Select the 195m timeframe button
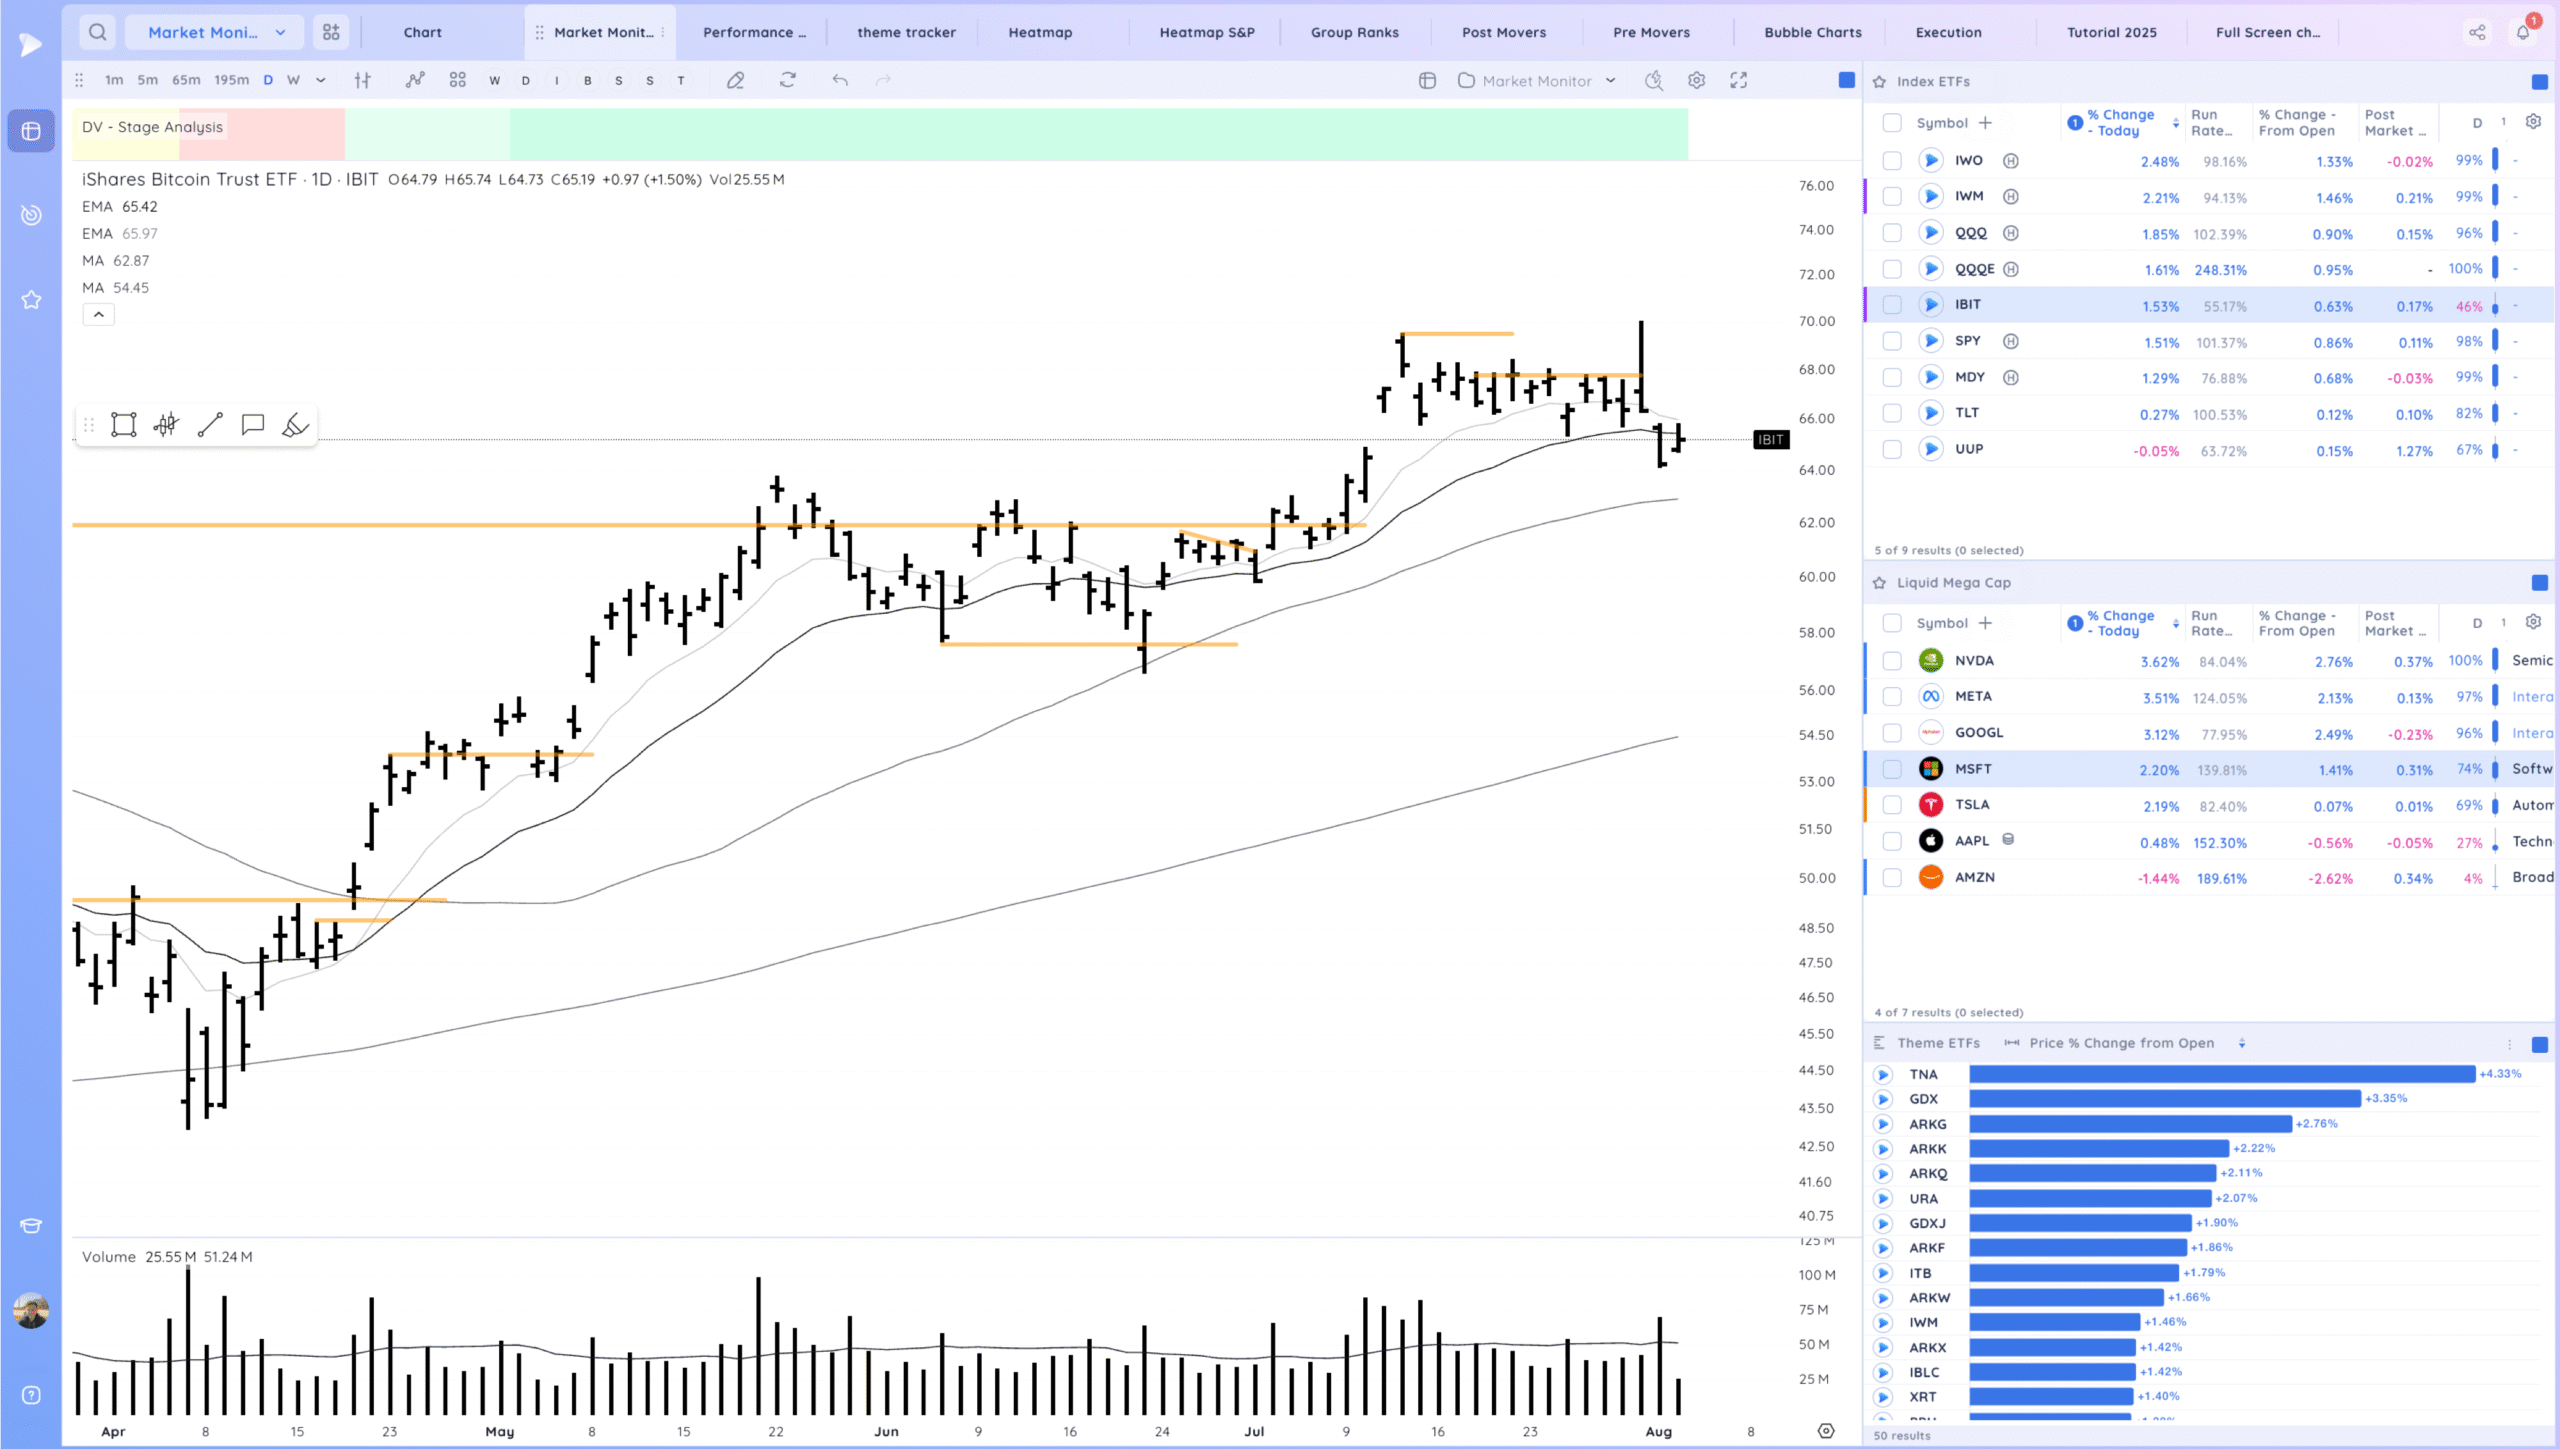 231,80
